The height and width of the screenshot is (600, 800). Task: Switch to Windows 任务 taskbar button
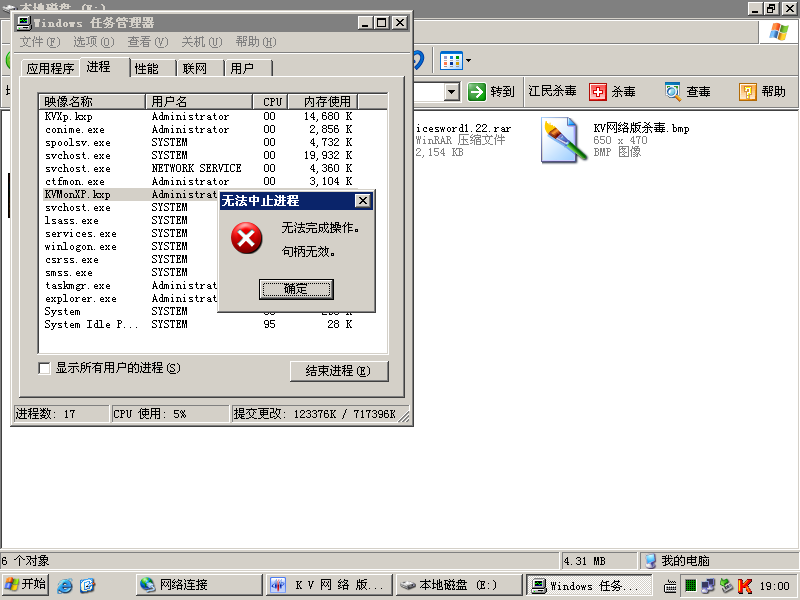pyautogui.click(x=589, y=585)
